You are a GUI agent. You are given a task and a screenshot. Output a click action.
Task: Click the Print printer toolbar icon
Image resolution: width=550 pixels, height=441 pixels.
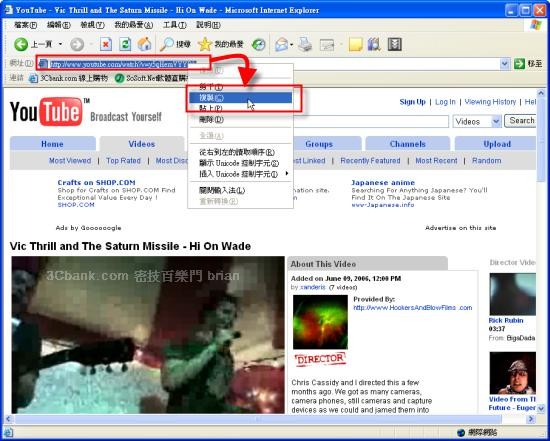pyautogui.click(x=305, y=45)
